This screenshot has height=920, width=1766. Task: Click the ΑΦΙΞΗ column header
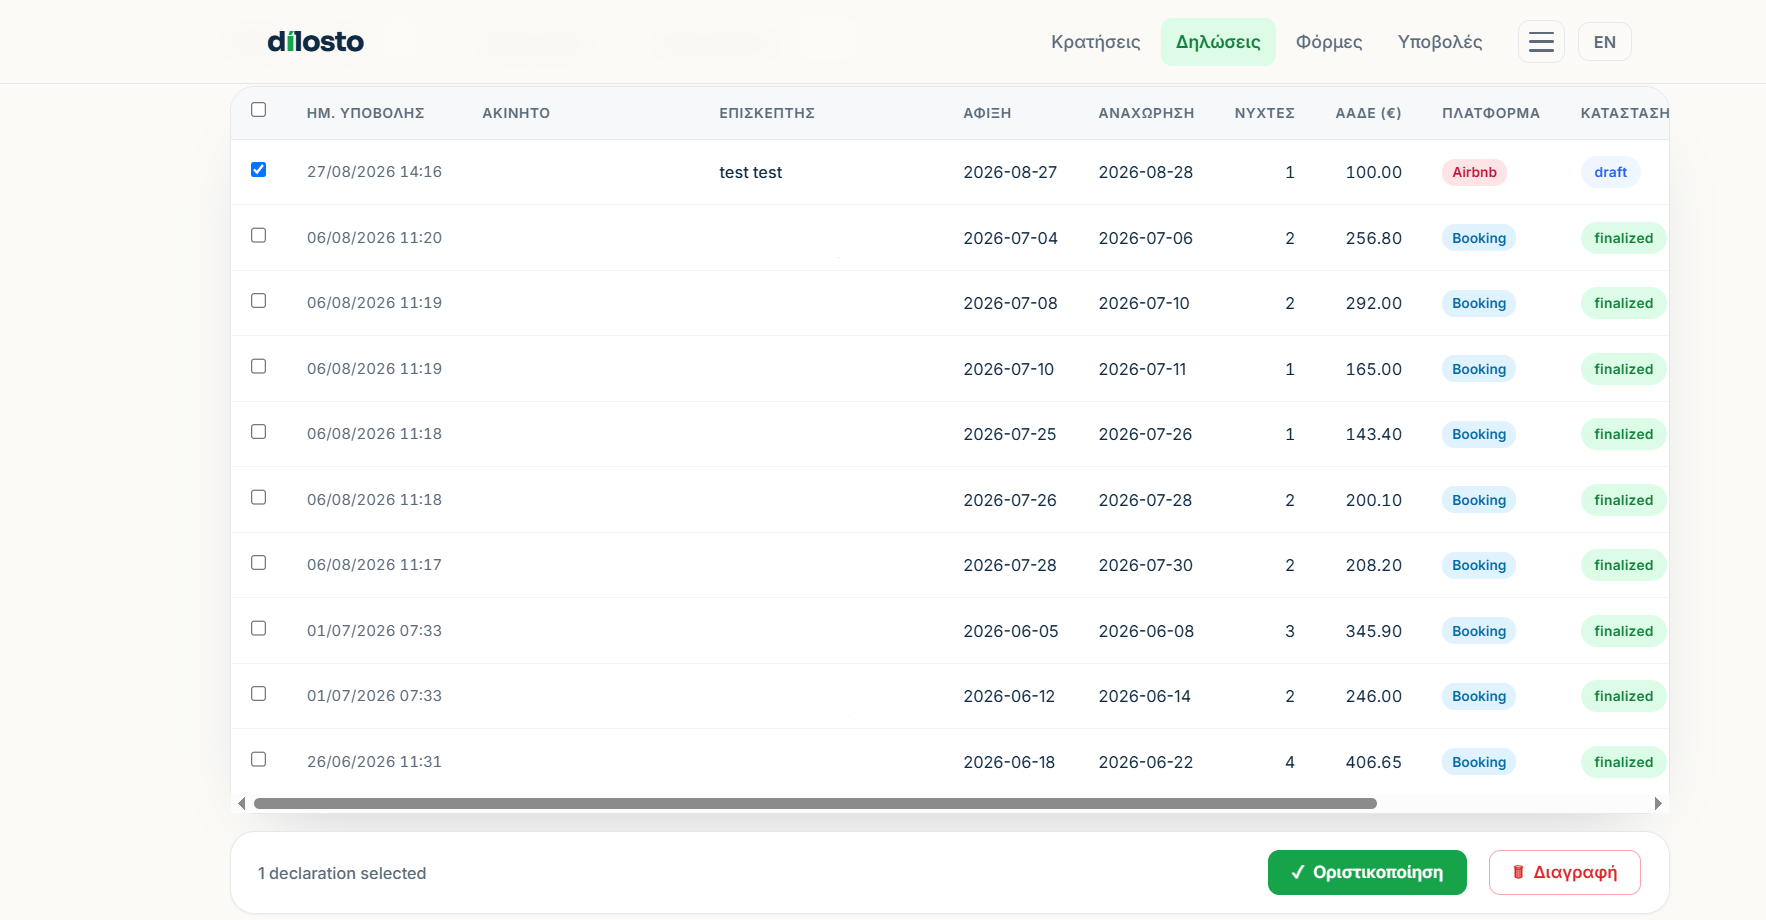[x=987, y=113]
